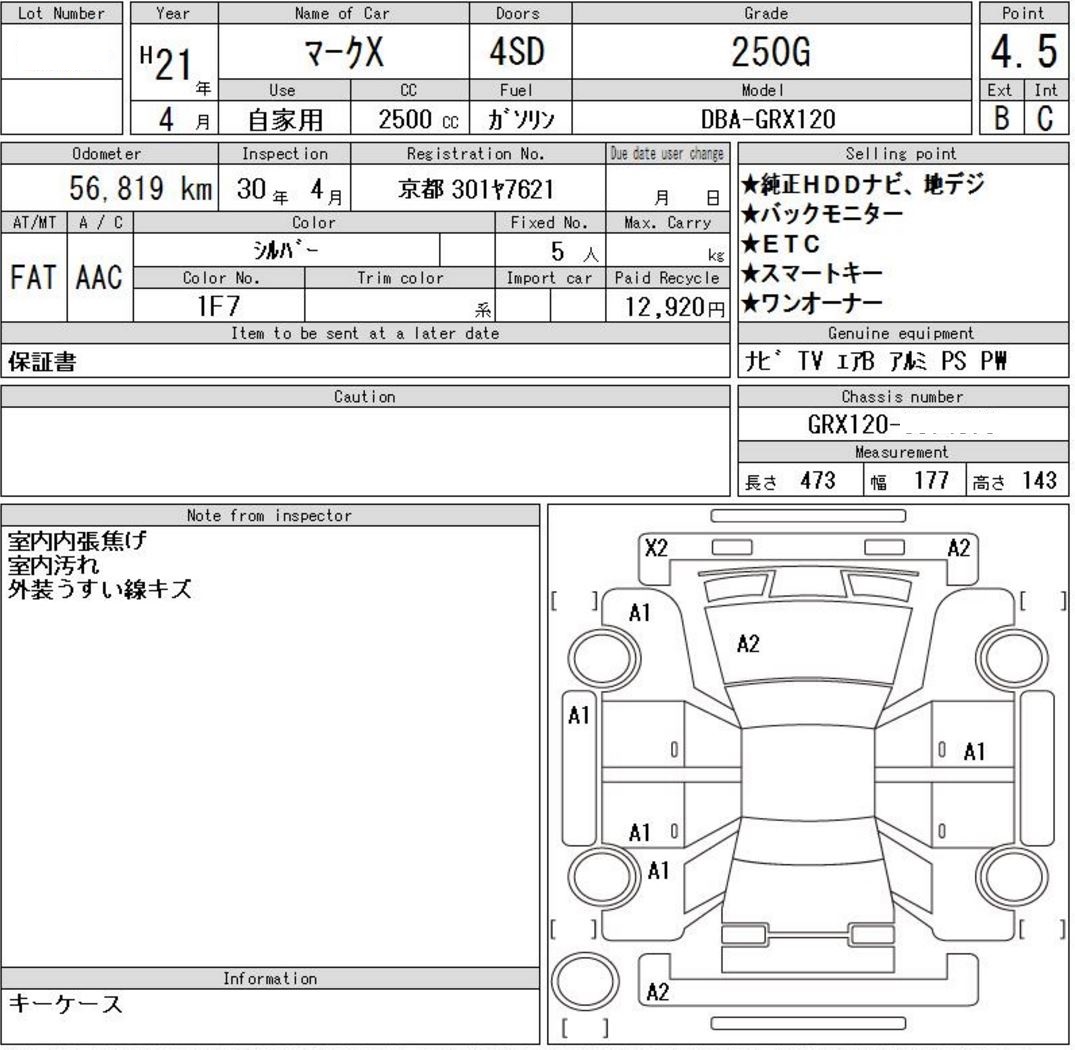Image resolution: width=1075 pixels, height=1050 pixels.
Task: Click the "Selling point" header
Action: coord(902,154)
